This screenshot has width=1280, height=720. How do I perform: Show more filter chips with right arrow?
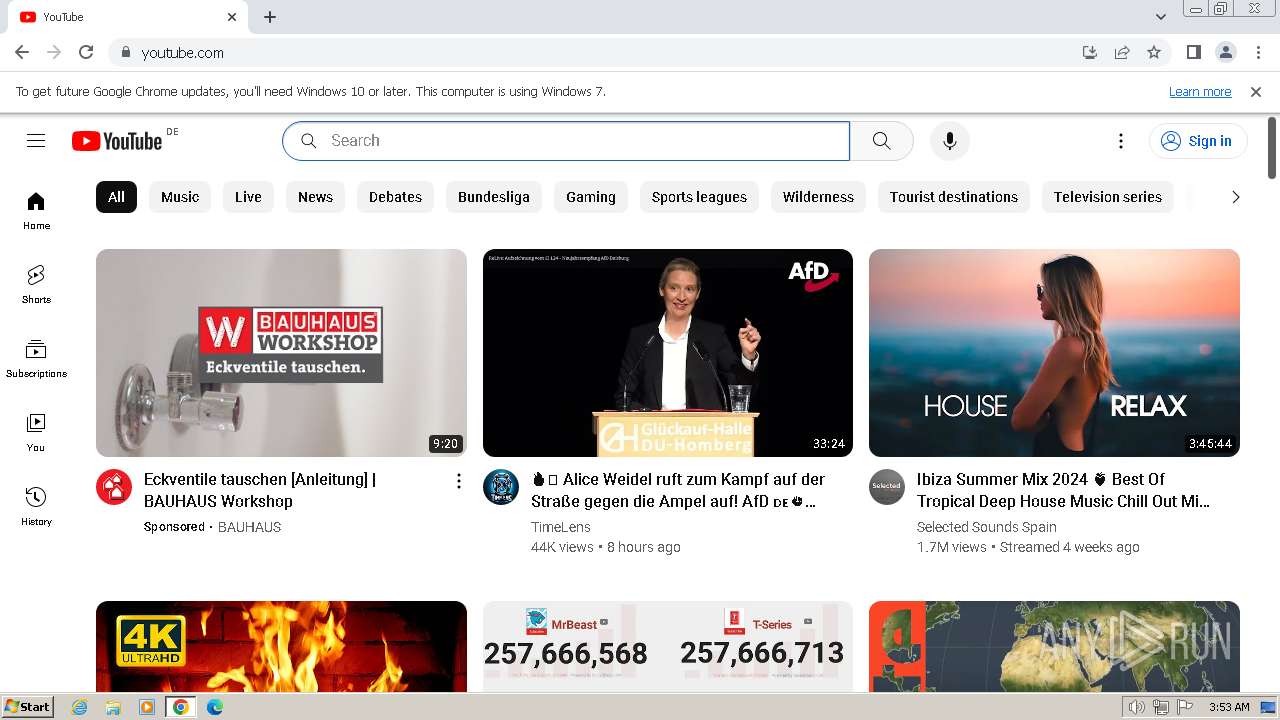point(1235,197)
